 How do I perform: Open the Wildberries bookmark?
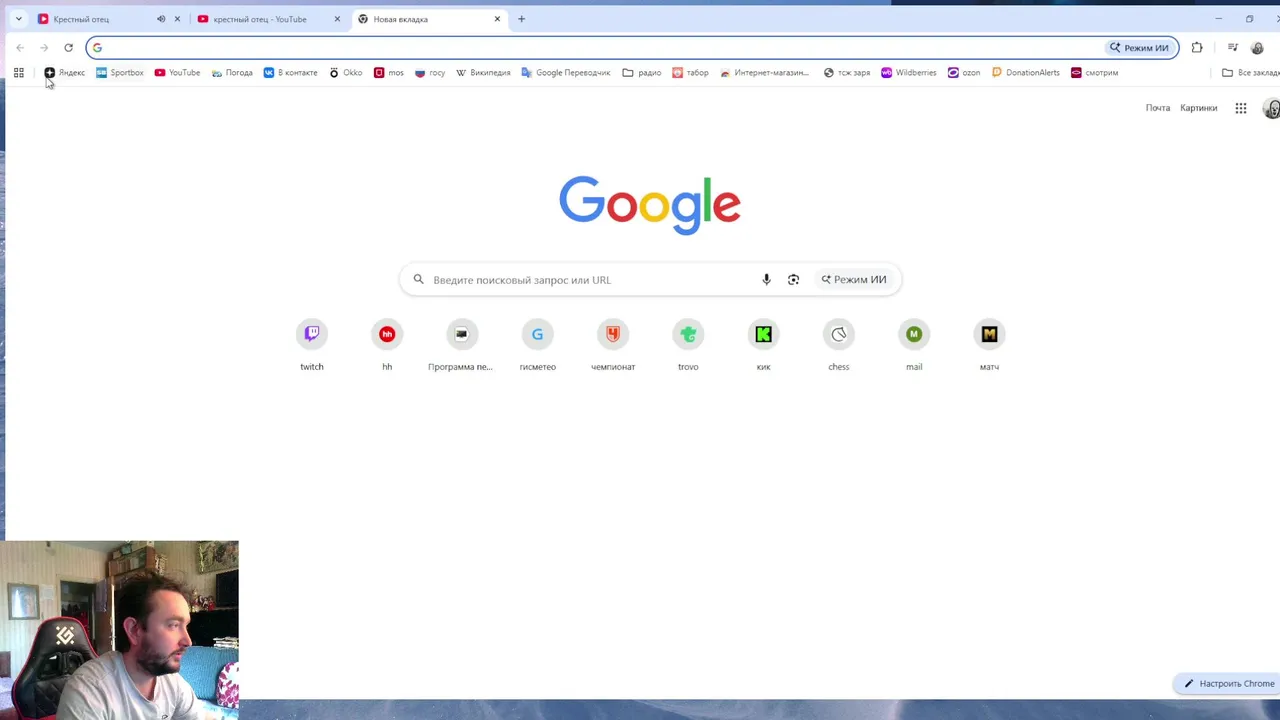click(x=909, y=72)
